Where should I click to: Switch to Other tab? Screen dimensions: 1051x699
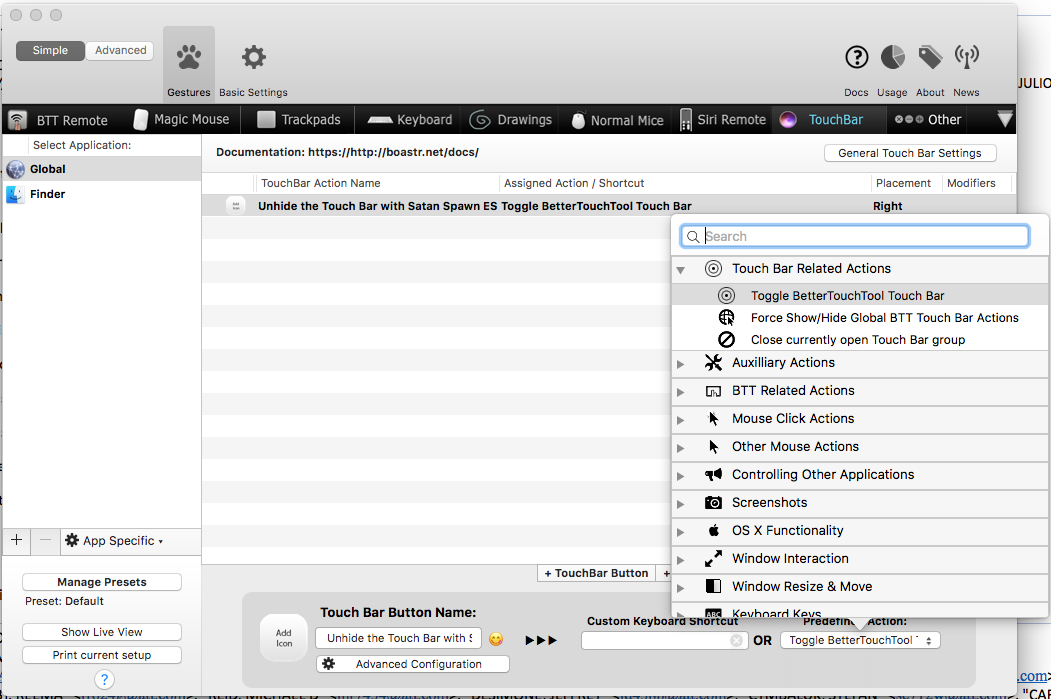(928, 119)
